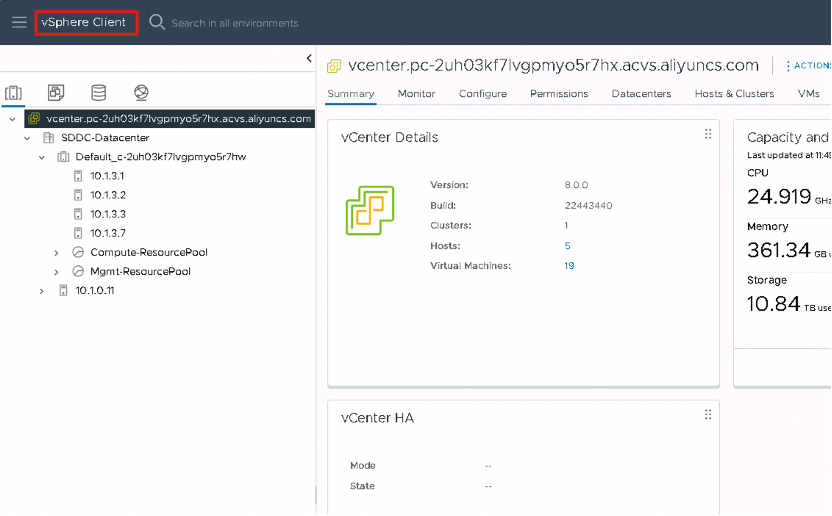Collapse the SDDC-Datacenter tree node
832x516 pixels.
tap(28, 138)
